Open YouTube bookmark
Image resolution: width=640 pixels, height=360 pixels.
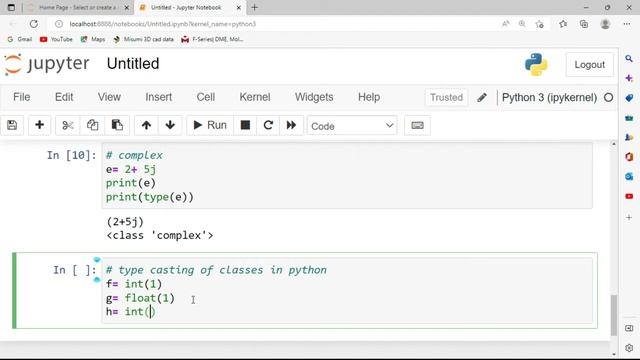[56, 39]
